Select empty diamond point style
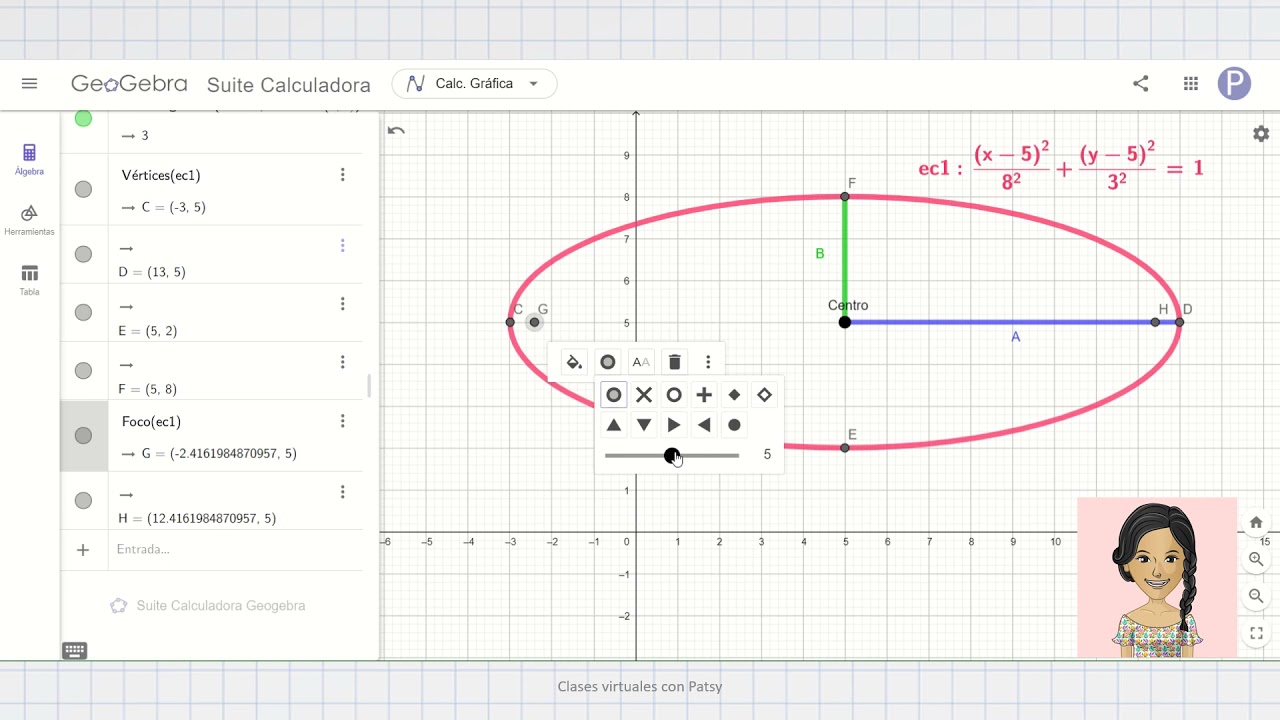This screenshot has width=1280, height=720. tap(764, 395)
